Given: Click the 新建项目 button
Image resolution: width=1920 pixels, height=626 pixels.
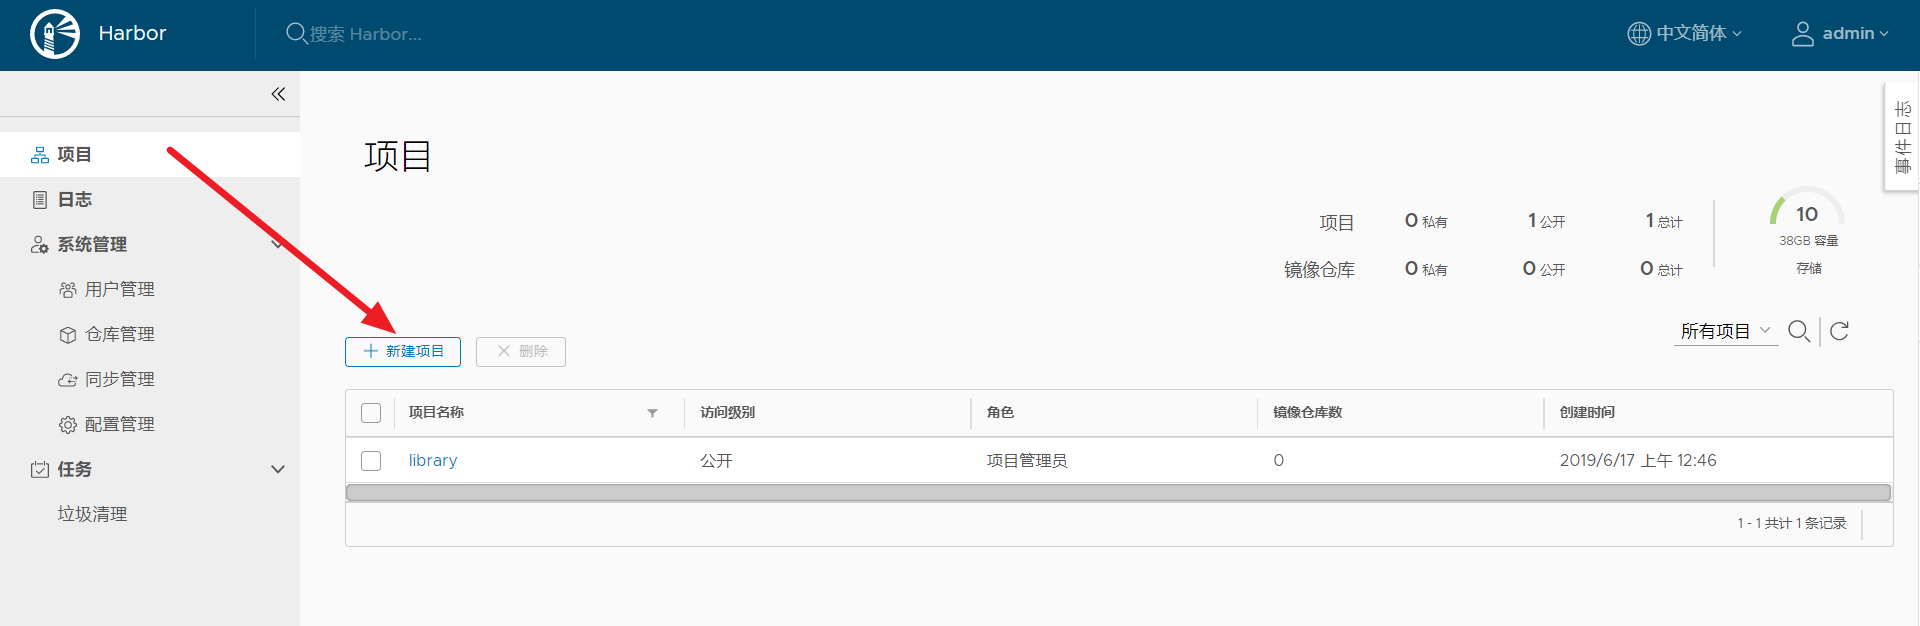Looking at the screenshot, I should (x=403, y=352).
